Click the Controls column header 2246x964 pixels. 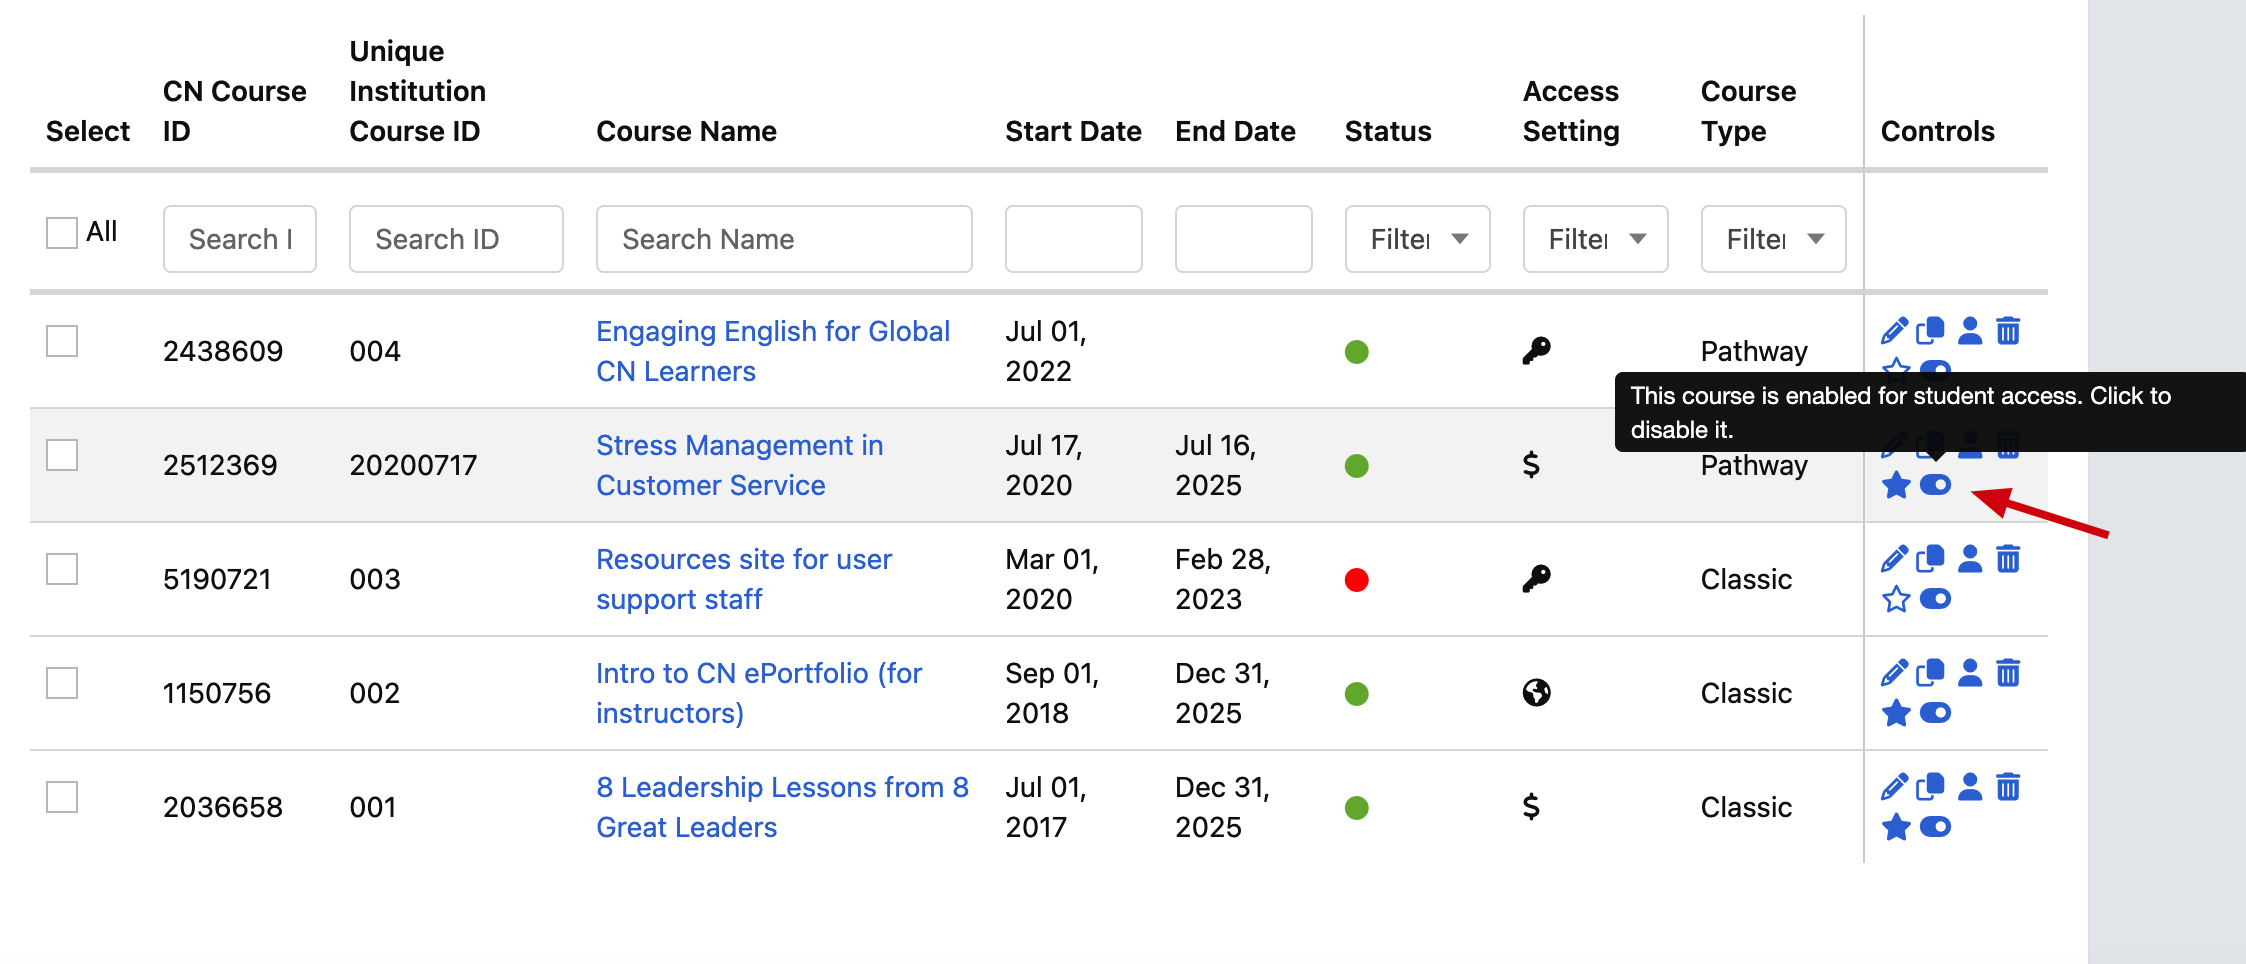coord(1937,131)
